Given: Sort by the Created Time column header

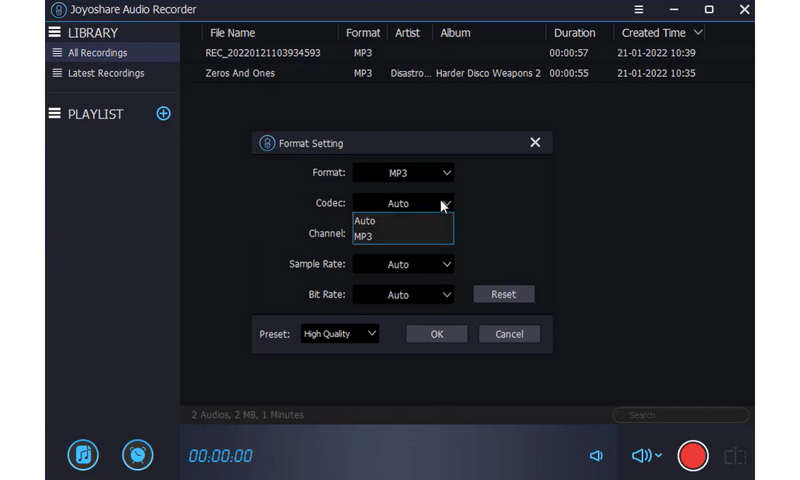Looking at the screenshot, I should (x=653, y=33).
